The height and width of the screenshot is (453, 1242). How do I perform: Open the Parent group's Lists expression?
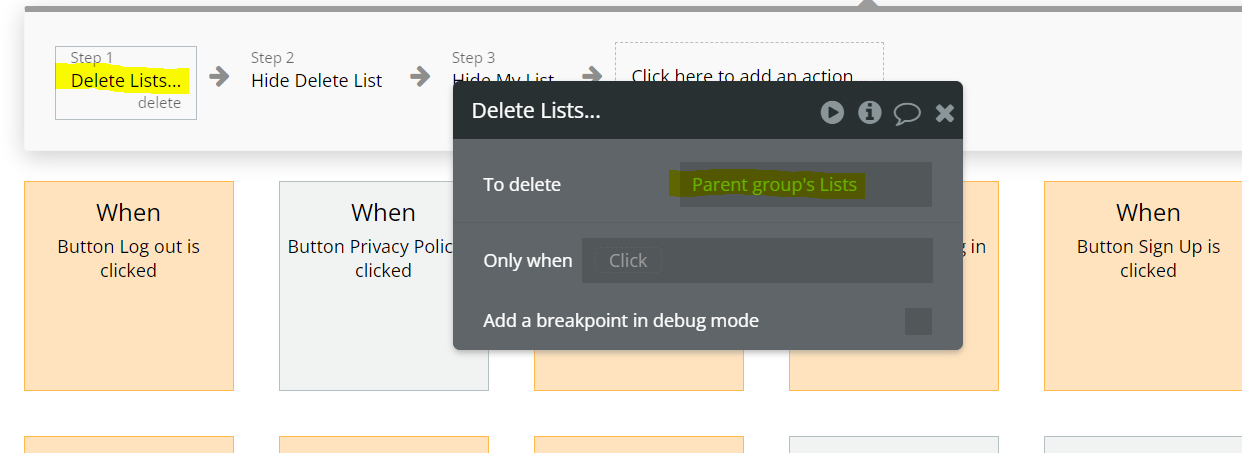(774, 185)
